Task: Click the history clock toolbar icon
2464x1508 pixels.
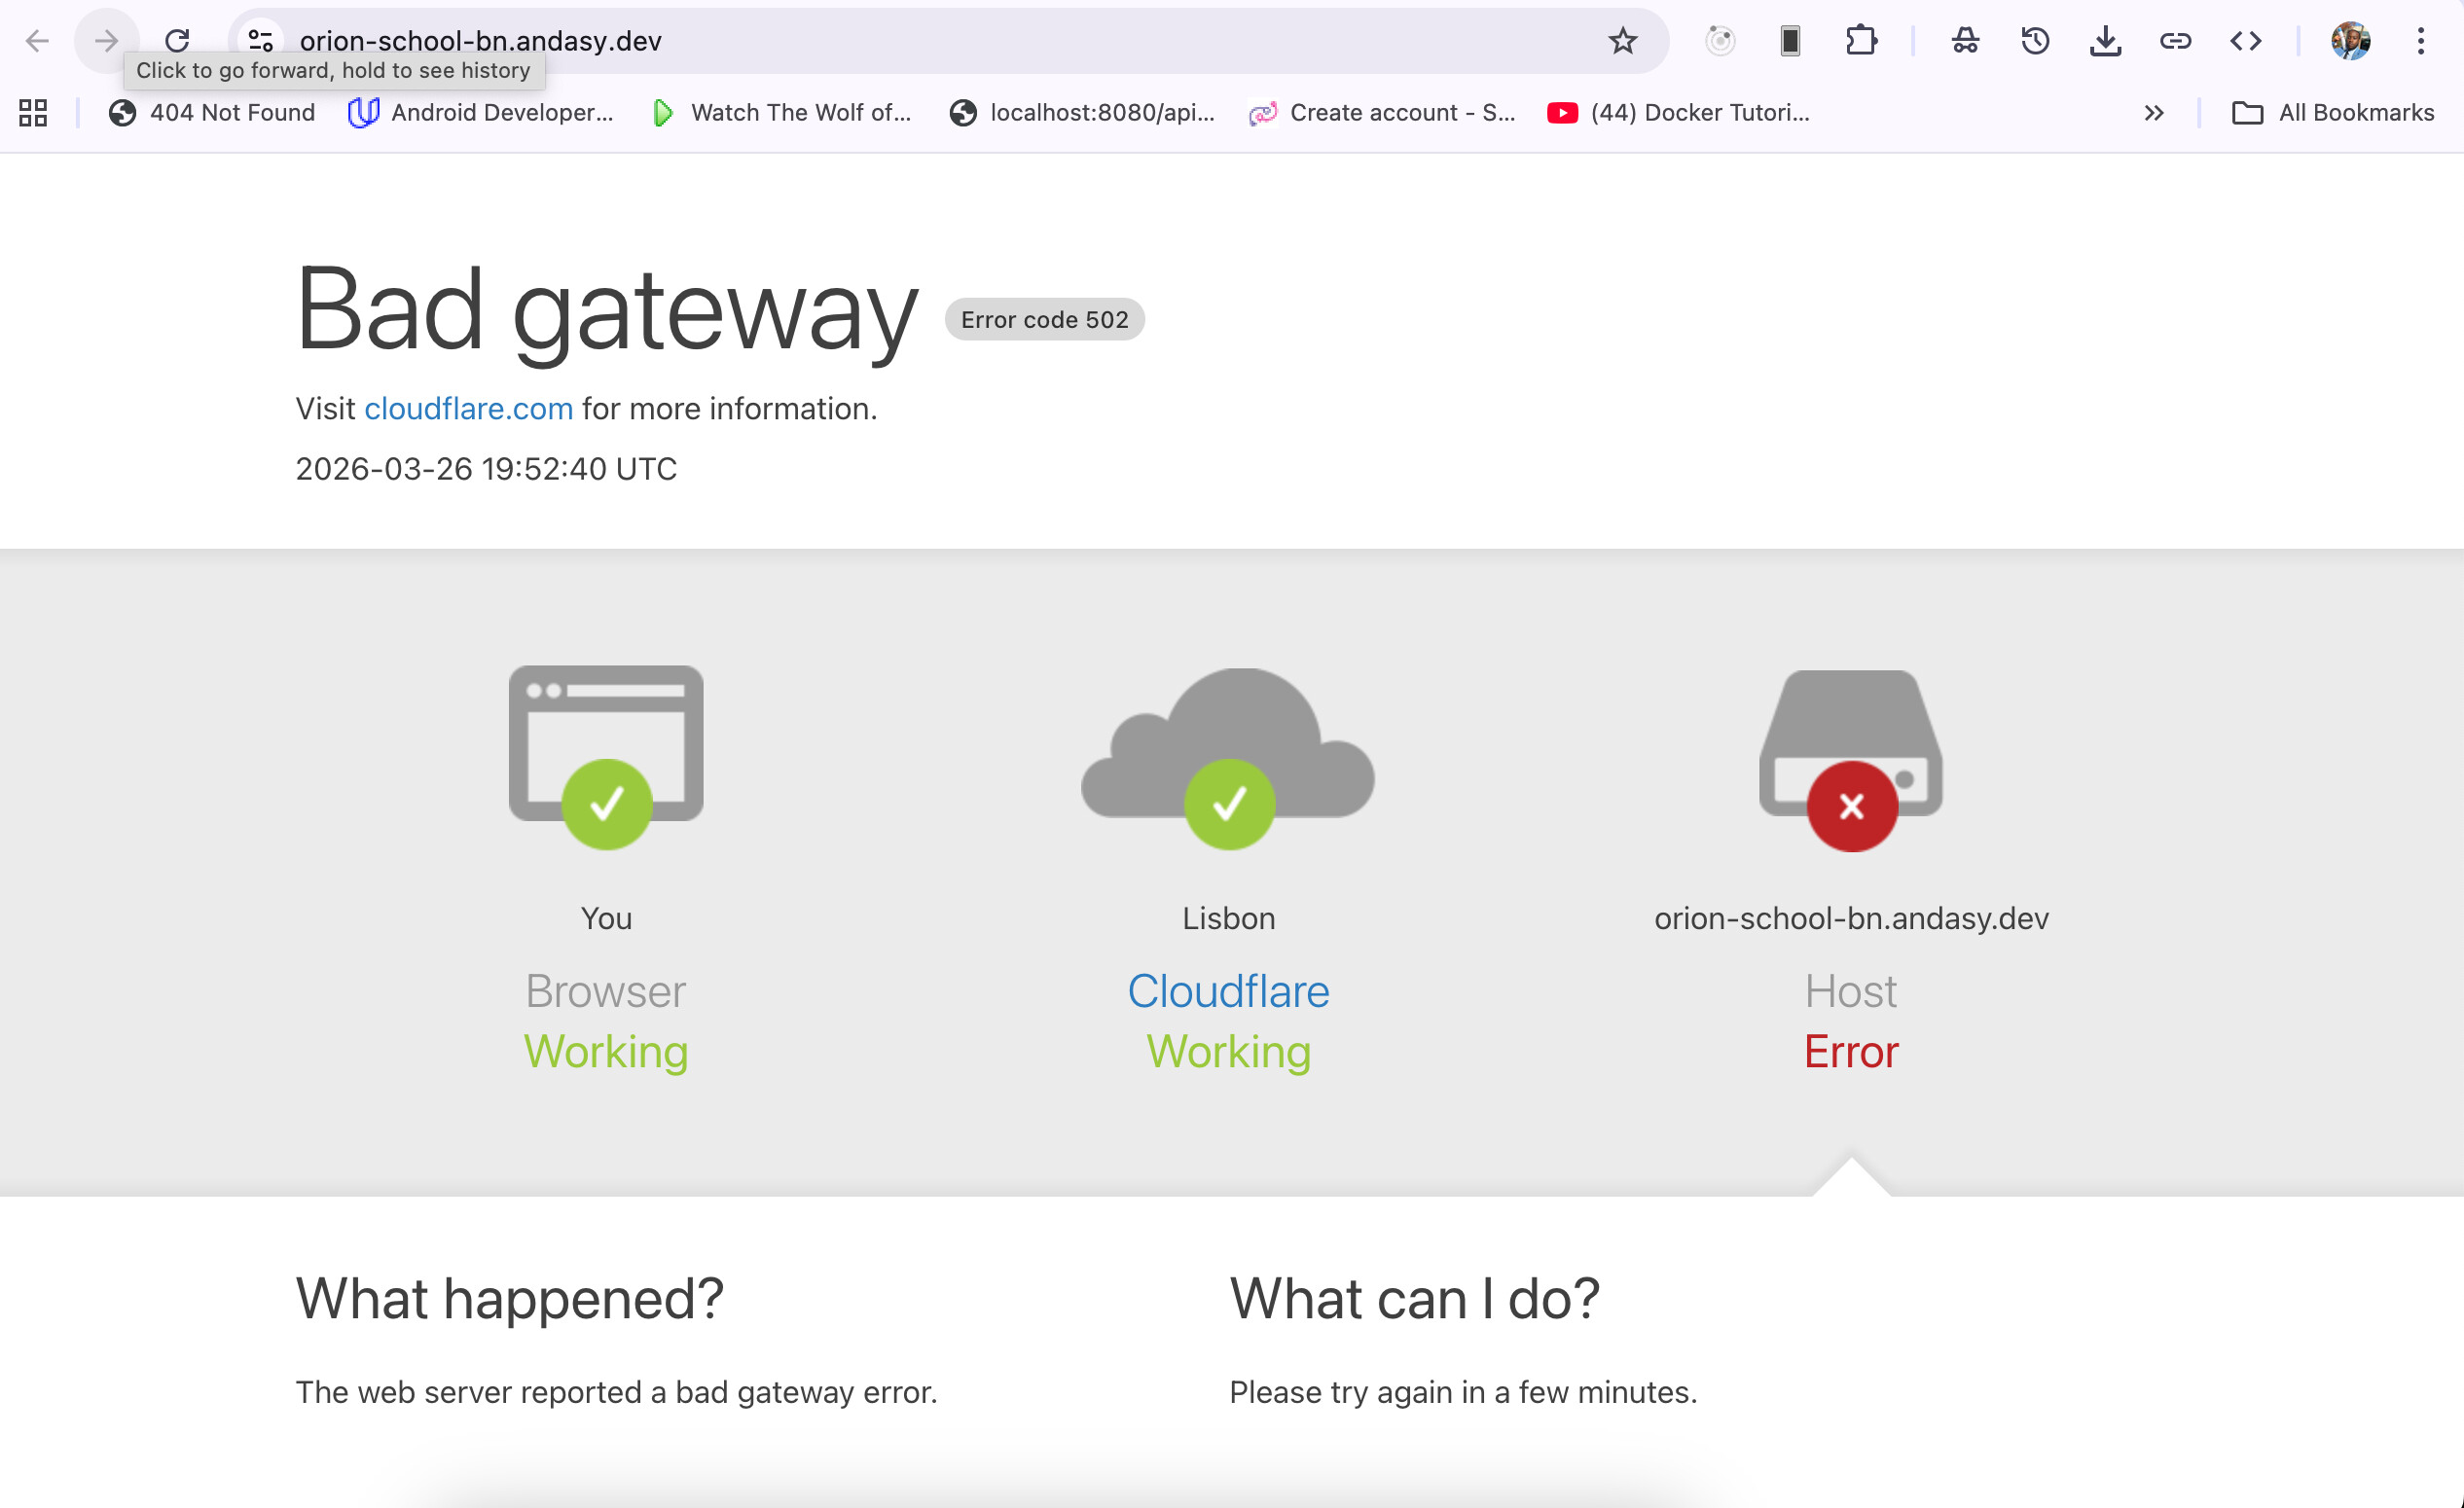Action: (2035, 41)
